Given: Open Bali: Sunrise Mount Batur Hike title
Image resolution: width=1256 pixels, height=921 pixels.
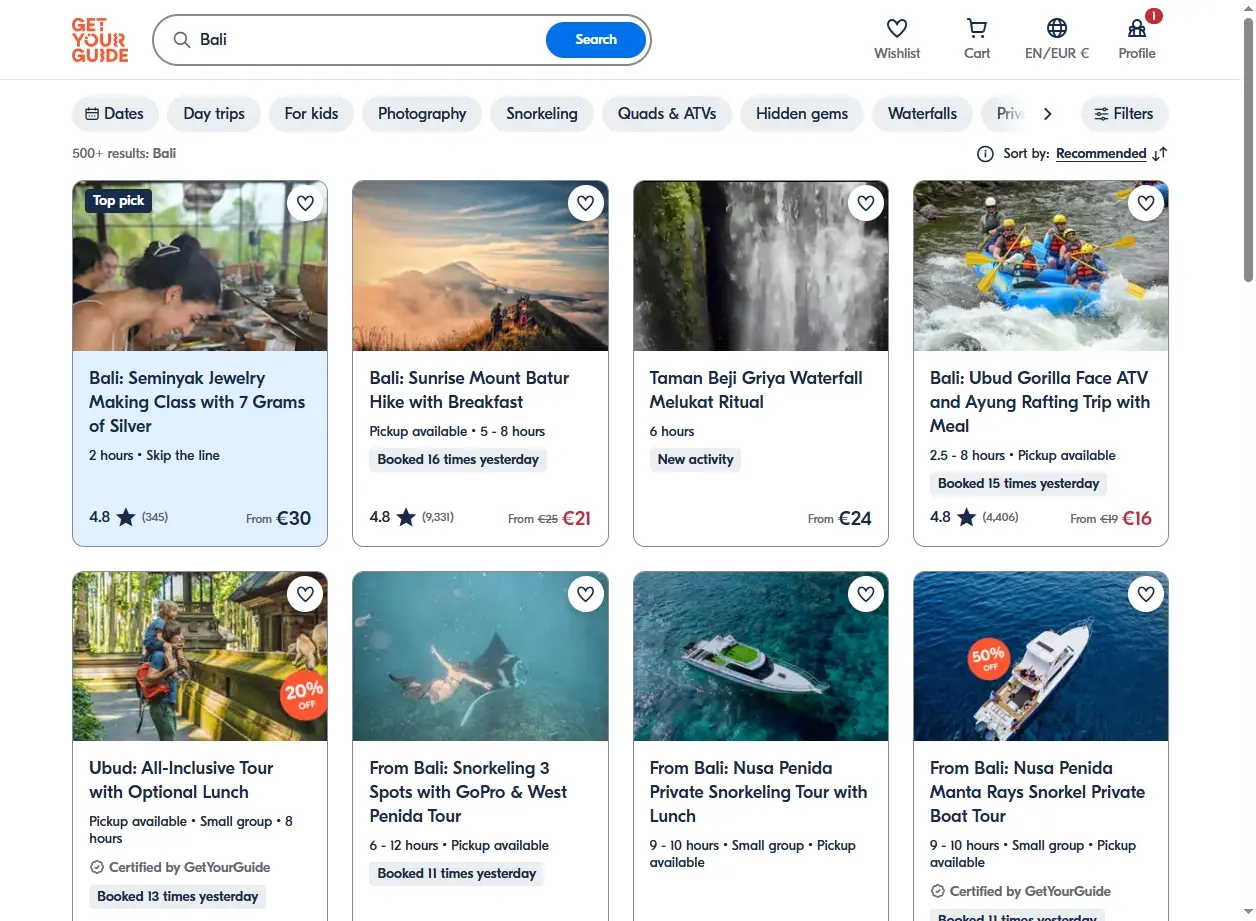Looking at the screenshot, I should click(470, 390).
